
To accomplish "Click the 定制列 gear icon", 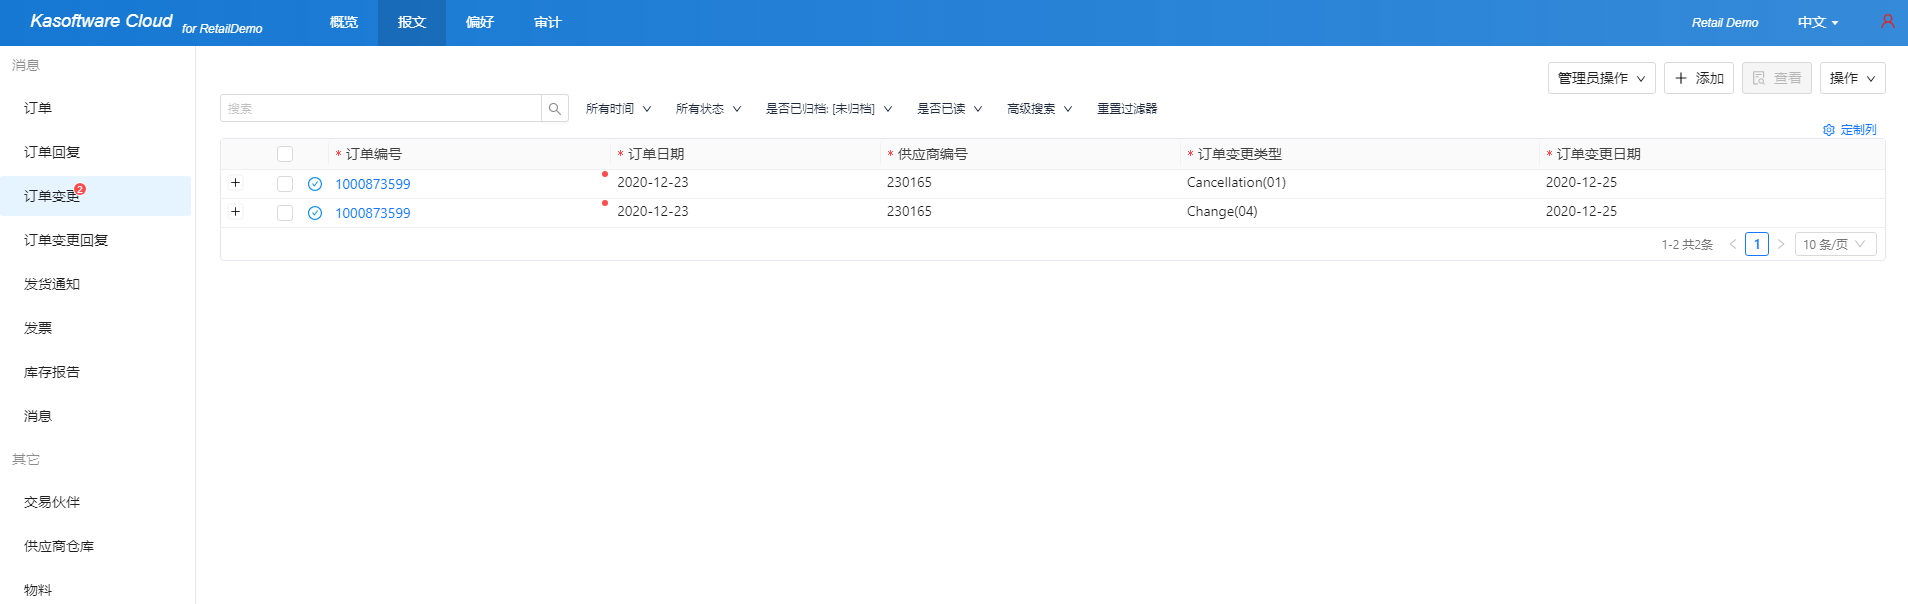I will (1829, 130).
